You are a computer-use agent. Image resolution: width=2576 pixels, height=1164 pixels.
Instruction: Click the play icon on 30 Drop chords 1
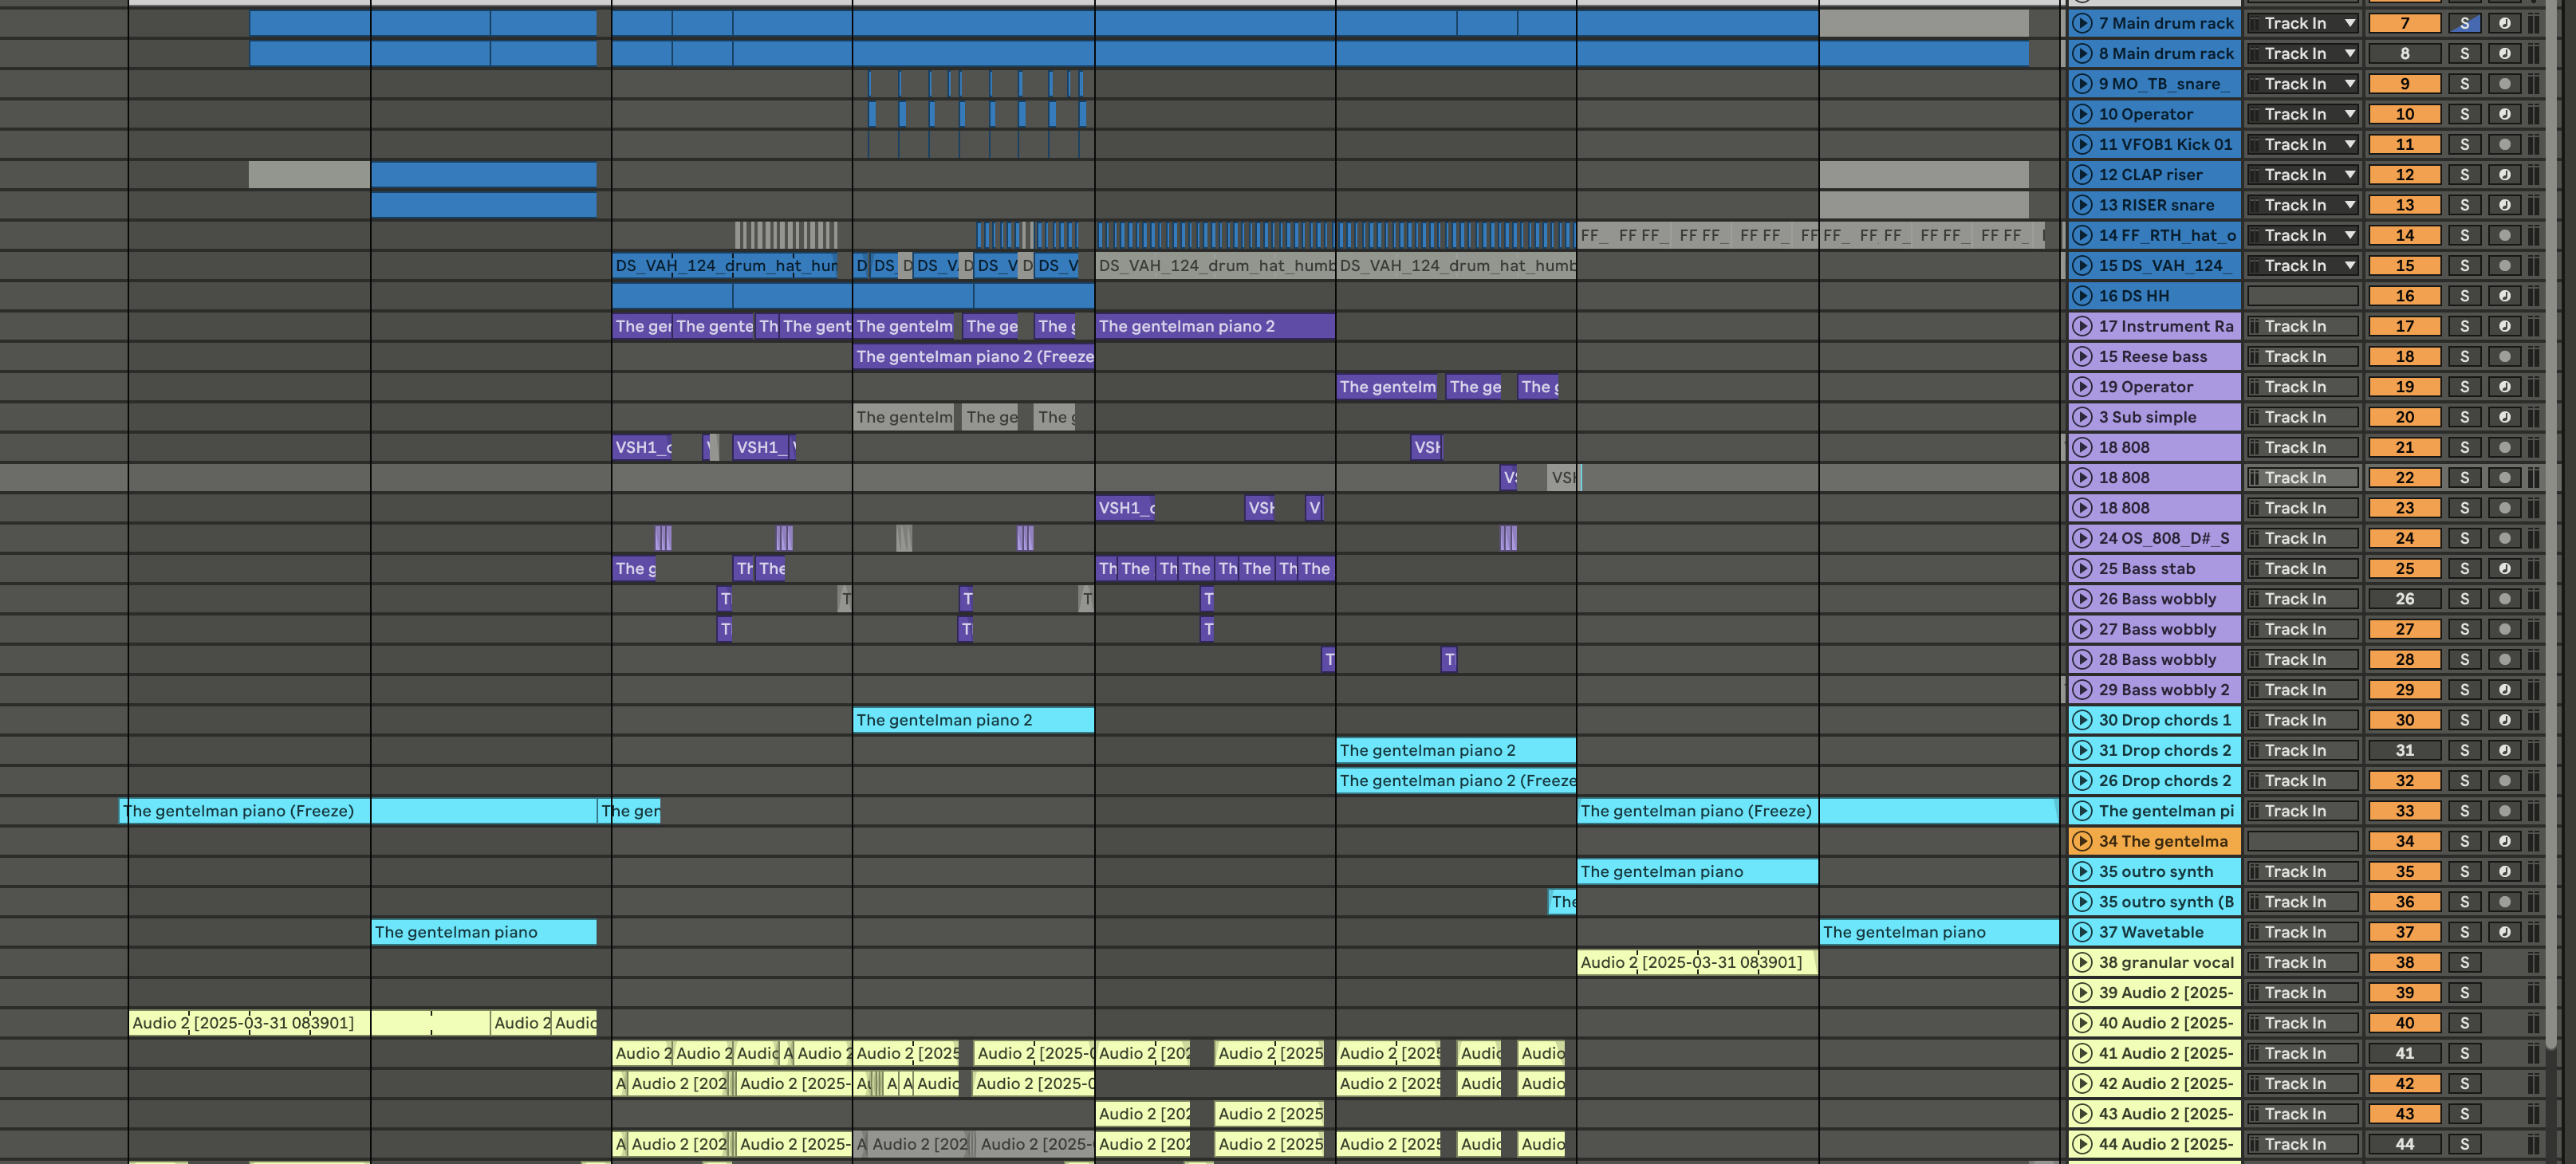tap(2083, 720)
